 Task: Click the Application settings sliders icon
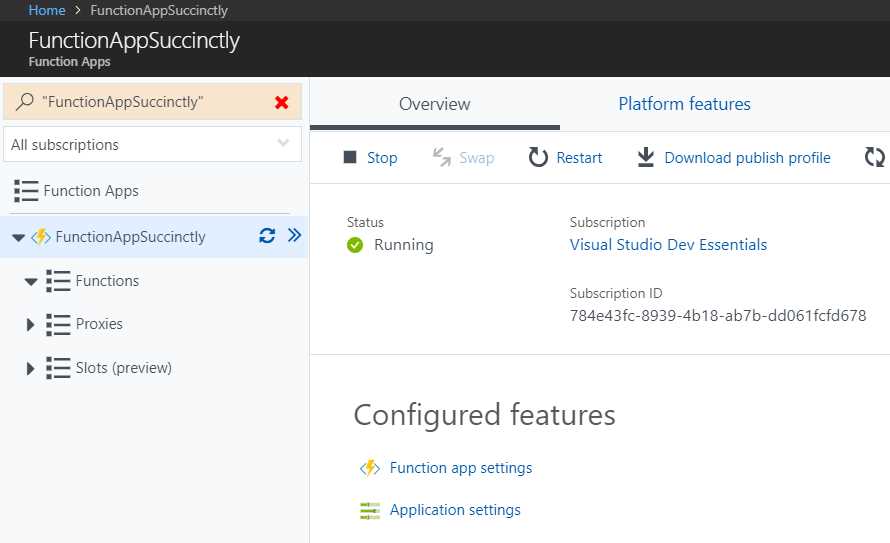pyautogui.click(x=370, y=511)
